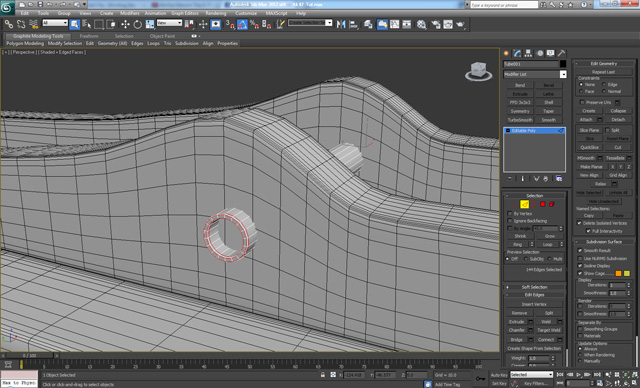
Task: Enable Use NURMS Subdivision checkbox
Action: tap(580, 258)
